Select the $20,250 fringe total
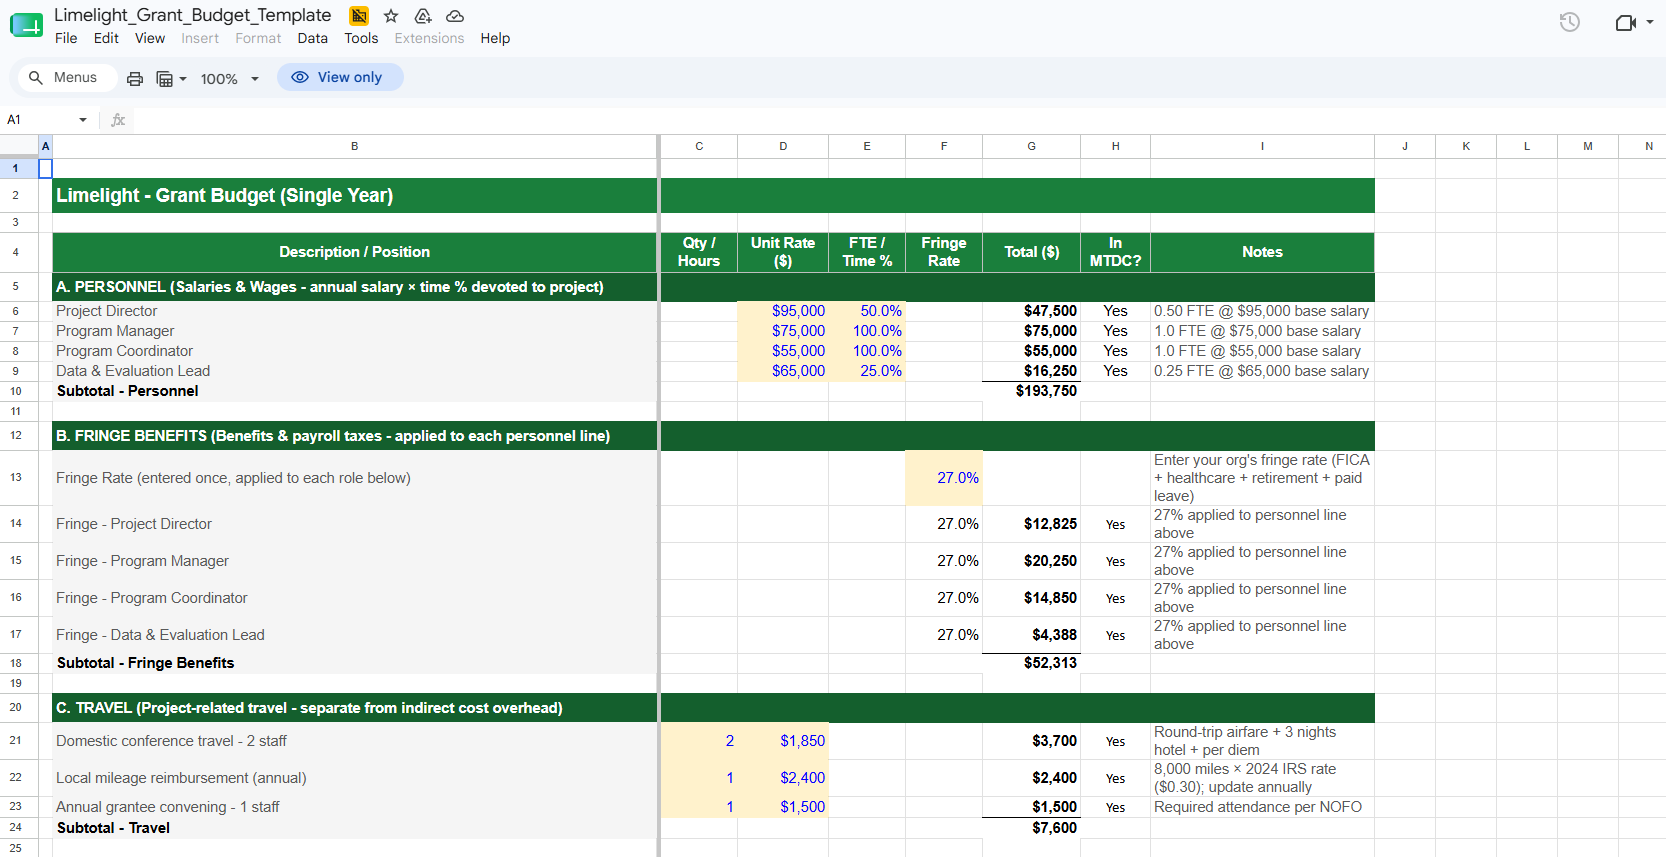The width and height of the screenshot is (1666, 857). [1031, 561]
